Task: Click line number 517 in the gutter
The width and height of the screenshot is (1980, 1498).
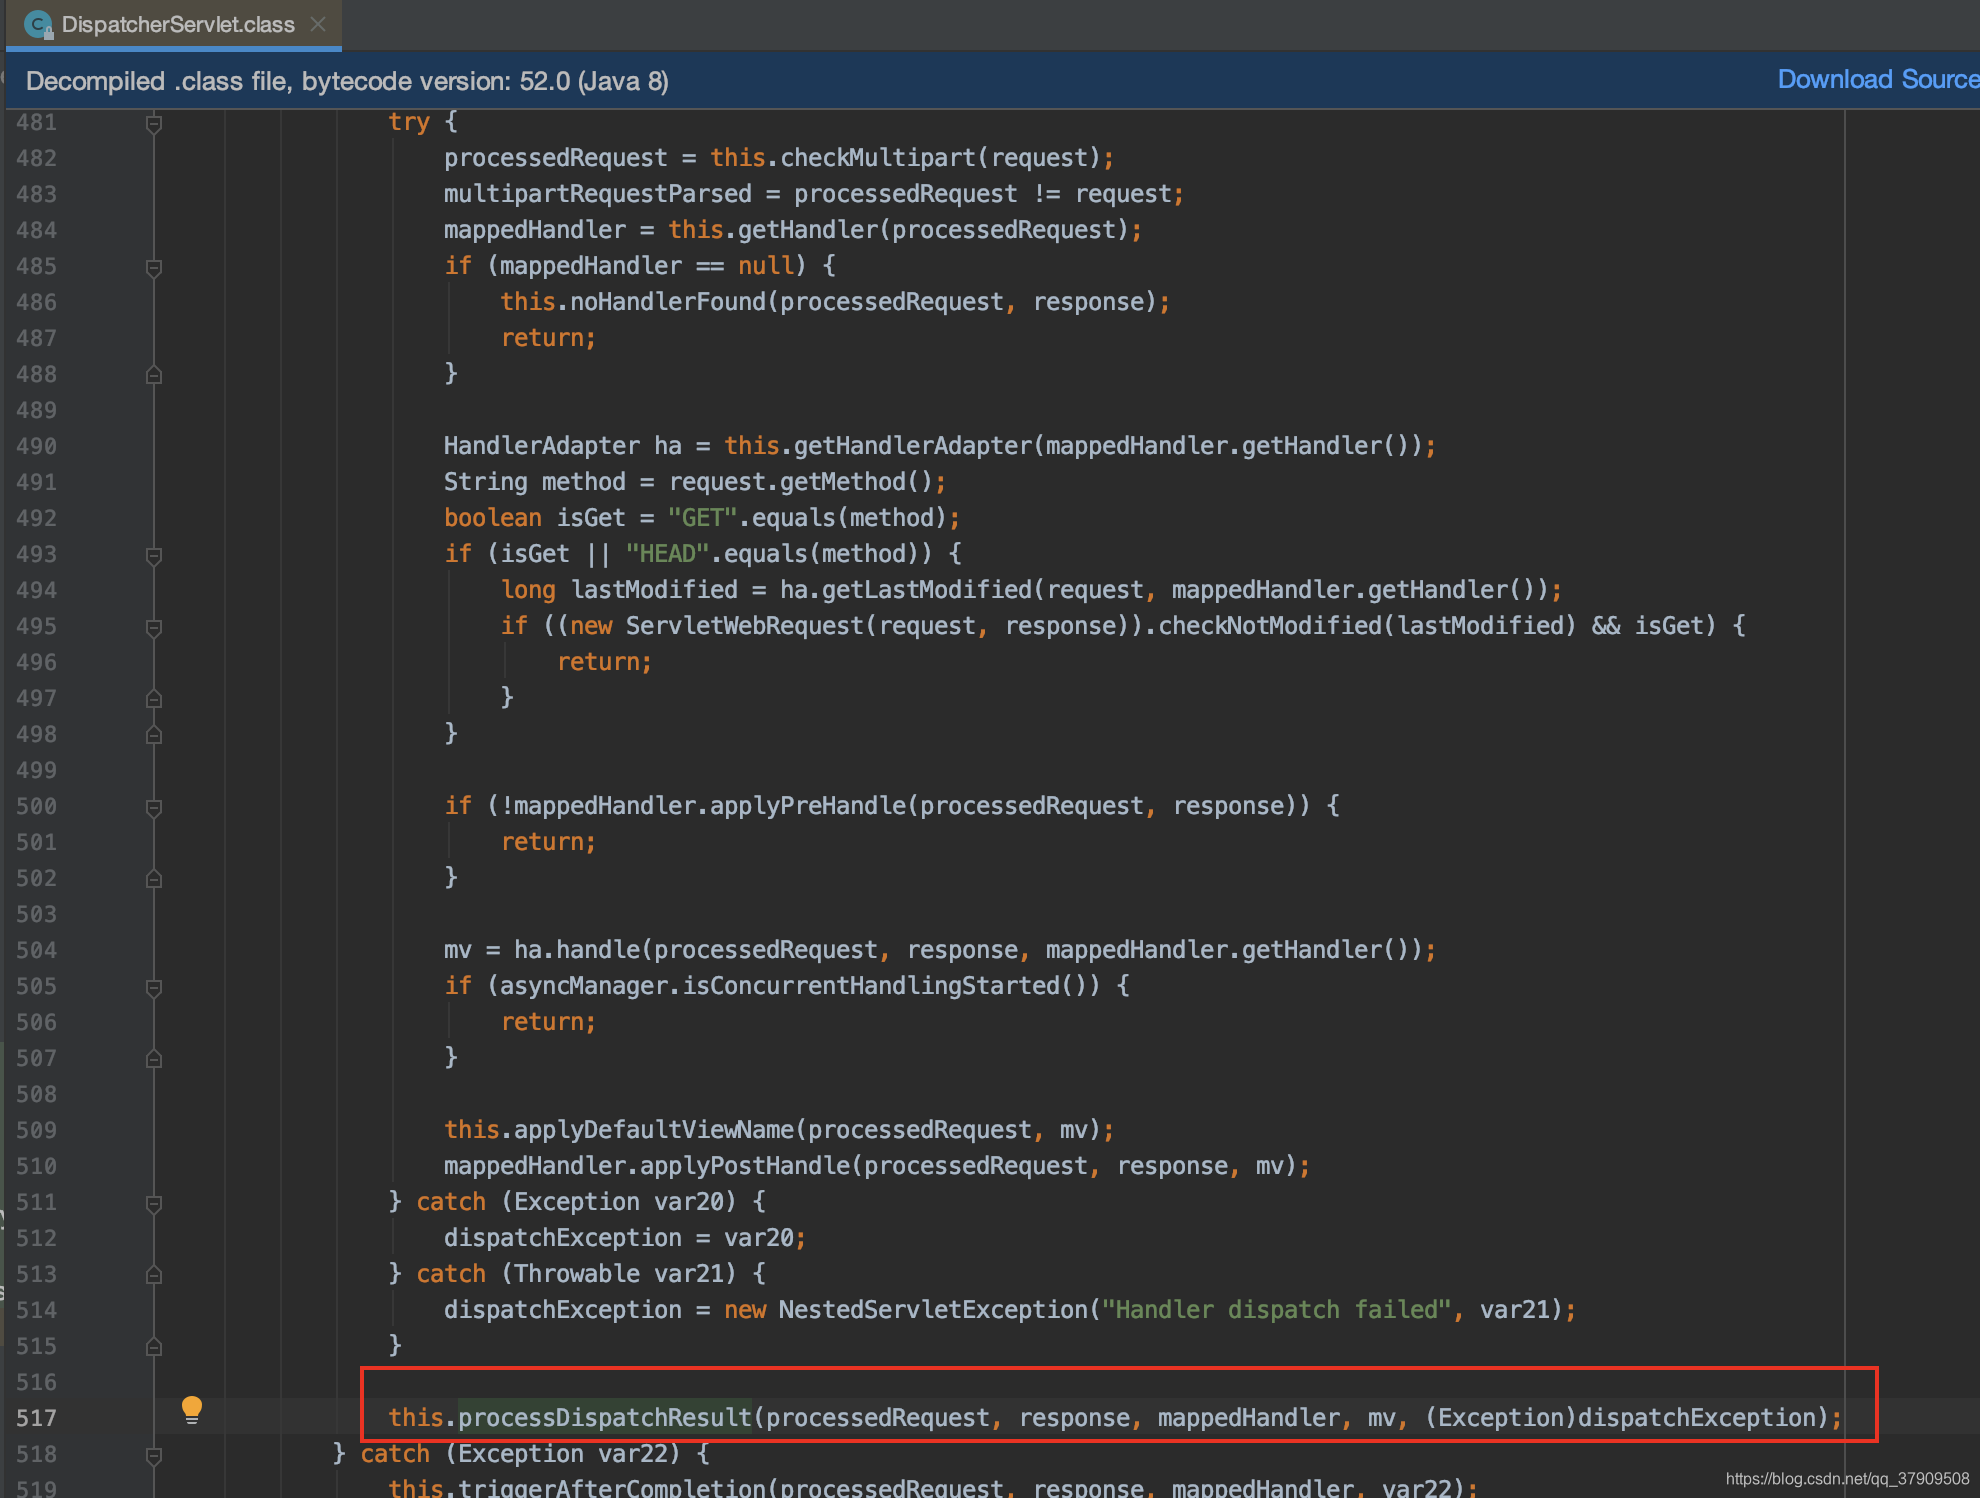Action: tap(36, 1418)
